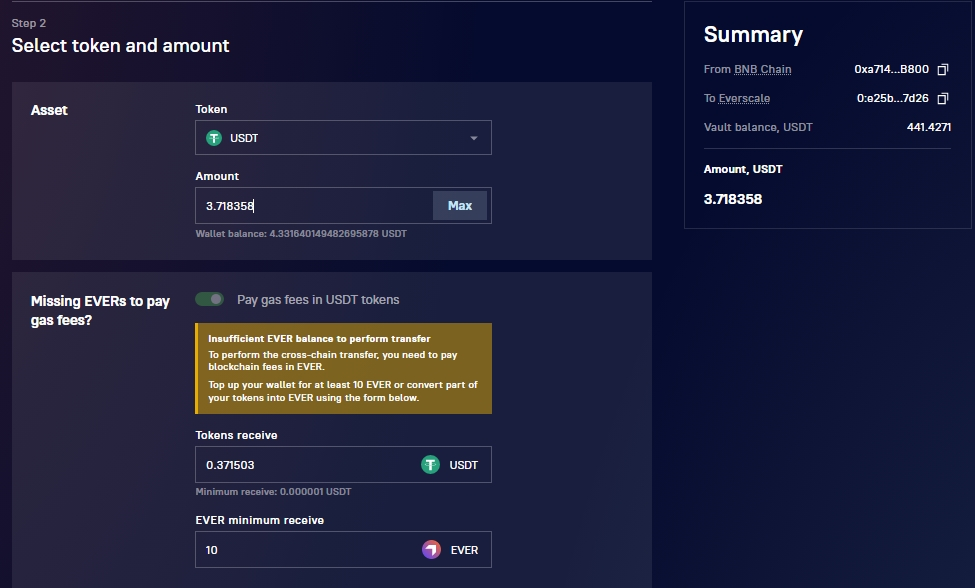Open the BNB Chain link in Summary
Image resolution: width=975 pixels, height=588 pixels.
(x=762, y=69)
